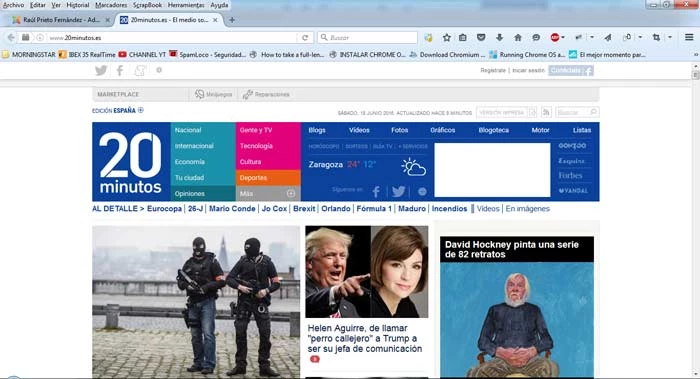700x379 pixels.
Task: Open the Tecnología section
Action: point(256,146)
